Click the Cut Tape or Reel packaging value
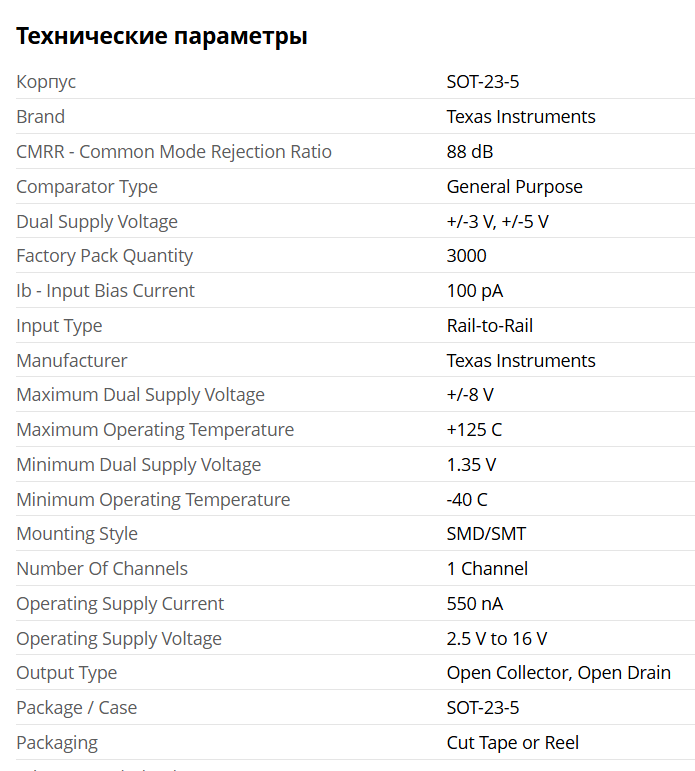Screen dimensions: 695x771 pyautogui.click(x=512, y=743)
